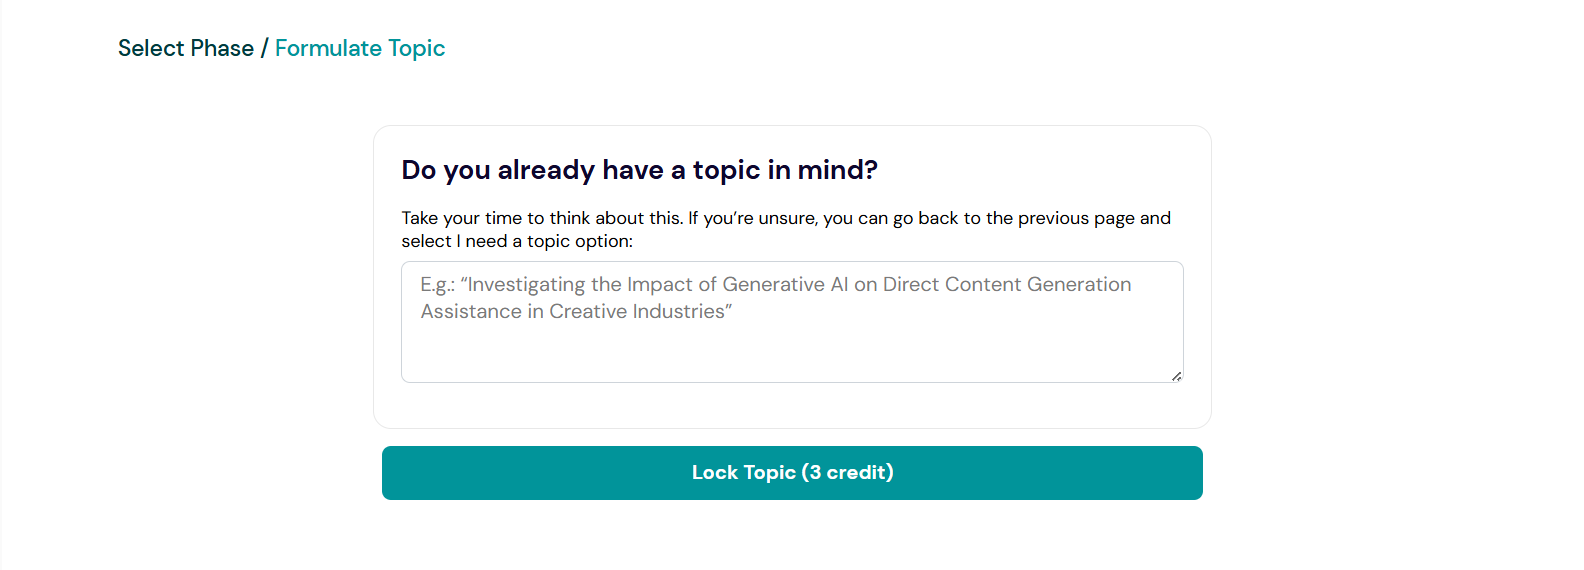1584x570 pixels.
Task: Click the word 'topic' in the heading
Action: (726, 170)
